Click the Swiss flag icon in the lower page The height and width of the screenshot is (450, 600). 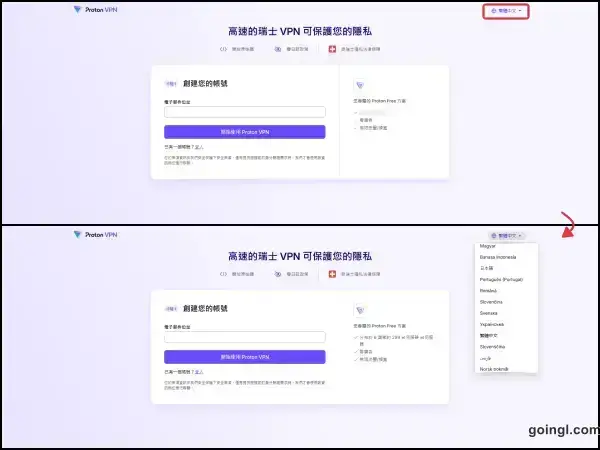coord(332,273)
